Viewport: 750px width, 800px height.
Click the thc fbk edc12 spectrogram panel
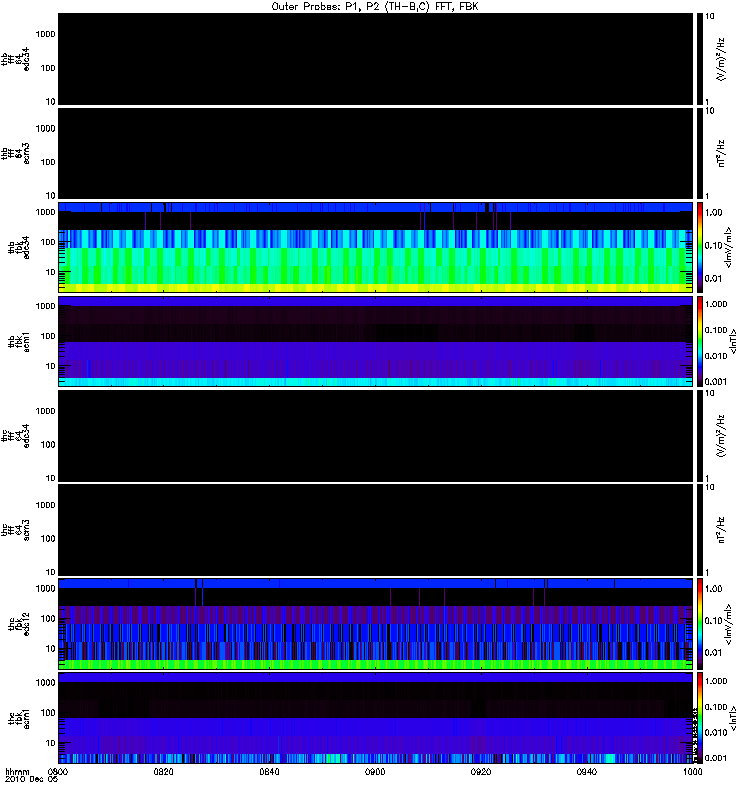(x=376, y=624)
